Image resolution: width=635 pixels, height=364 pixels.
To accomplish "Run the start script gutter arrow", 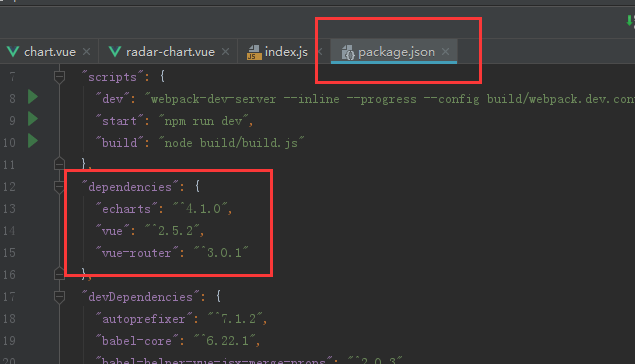I will point(33,119).
